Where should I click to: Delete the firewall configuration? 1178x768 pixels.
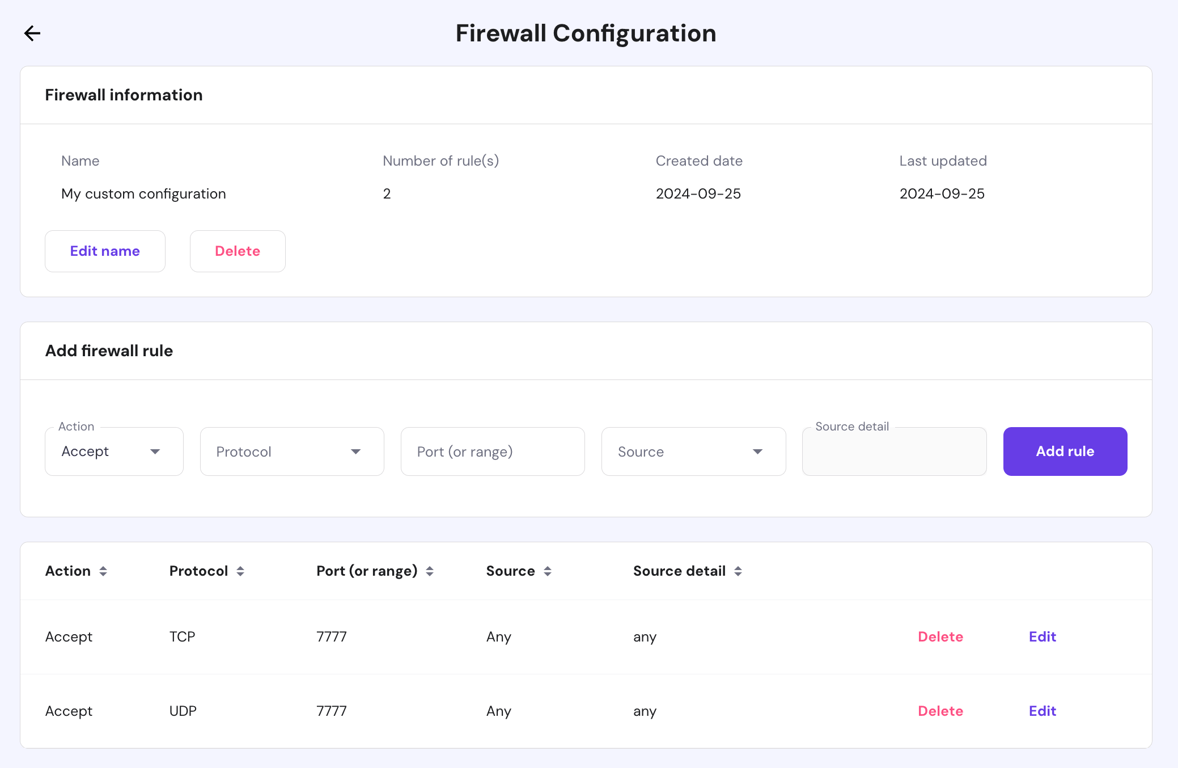237,251
